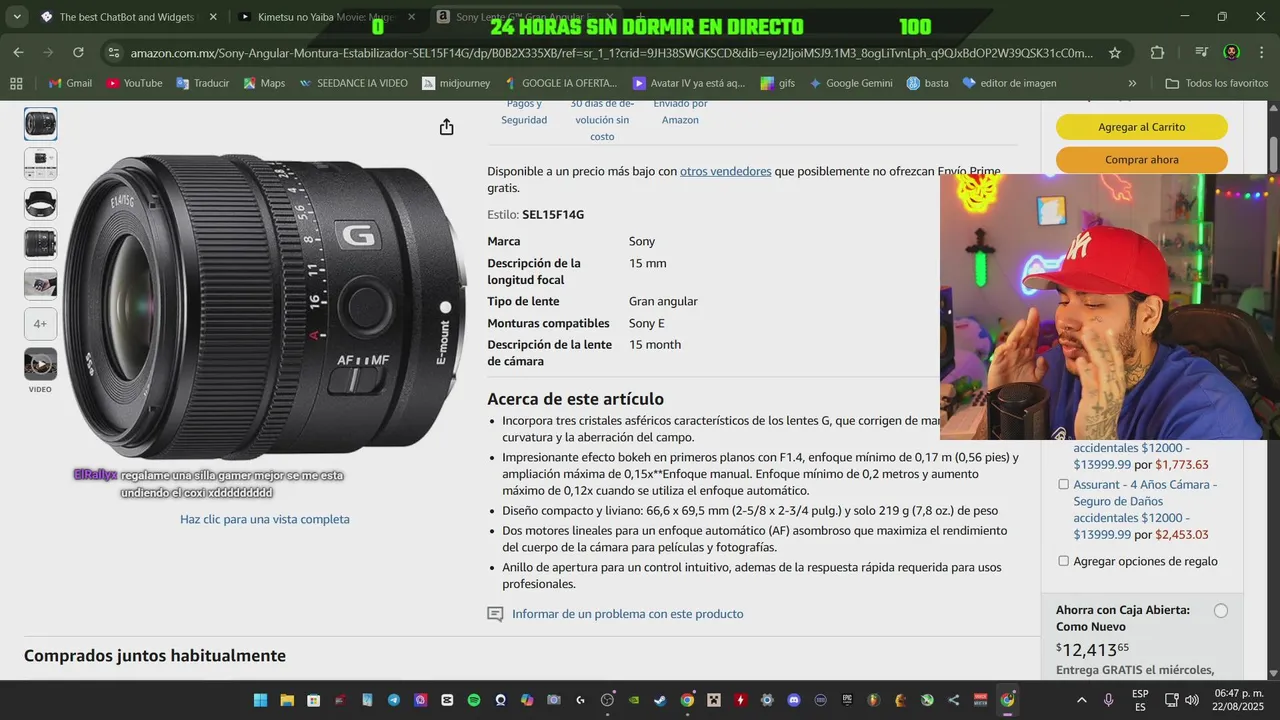Viewport: 1280px width, 720px height.
Task: Click Informar de un problema link
Action: pos(627,614)
